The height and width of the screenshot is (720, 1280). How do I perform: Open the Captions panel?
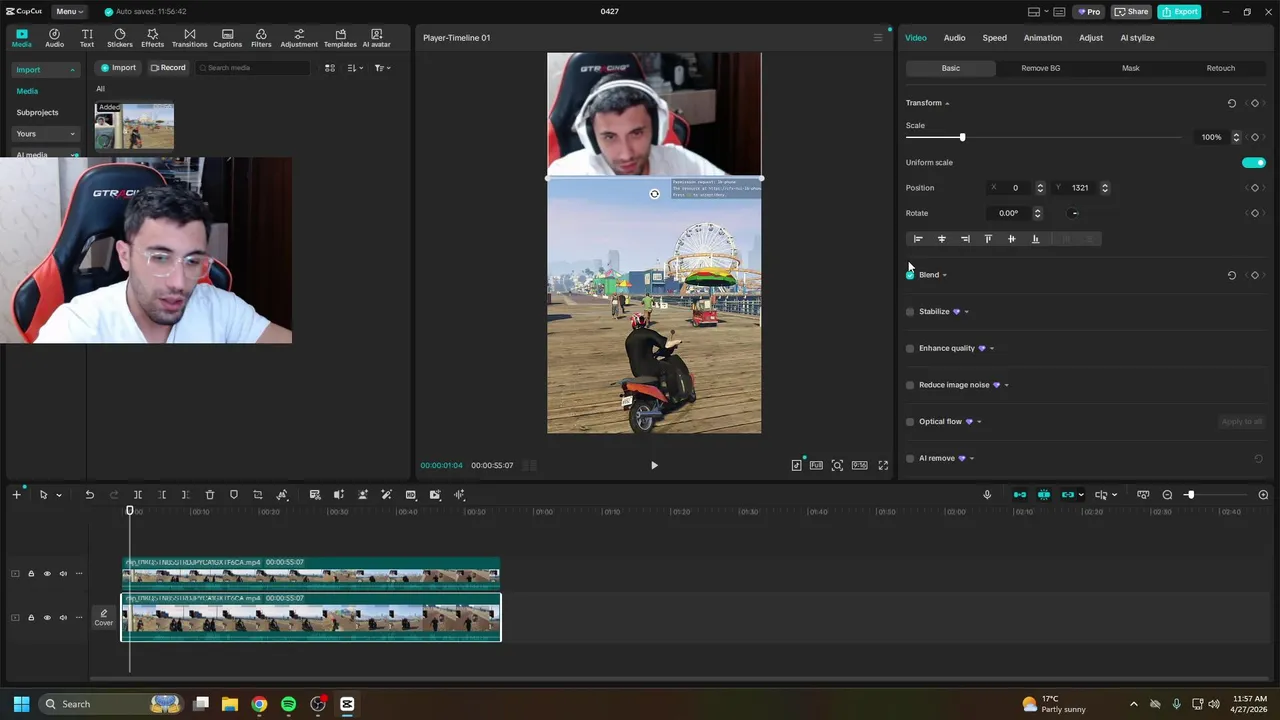click(227, 38)
